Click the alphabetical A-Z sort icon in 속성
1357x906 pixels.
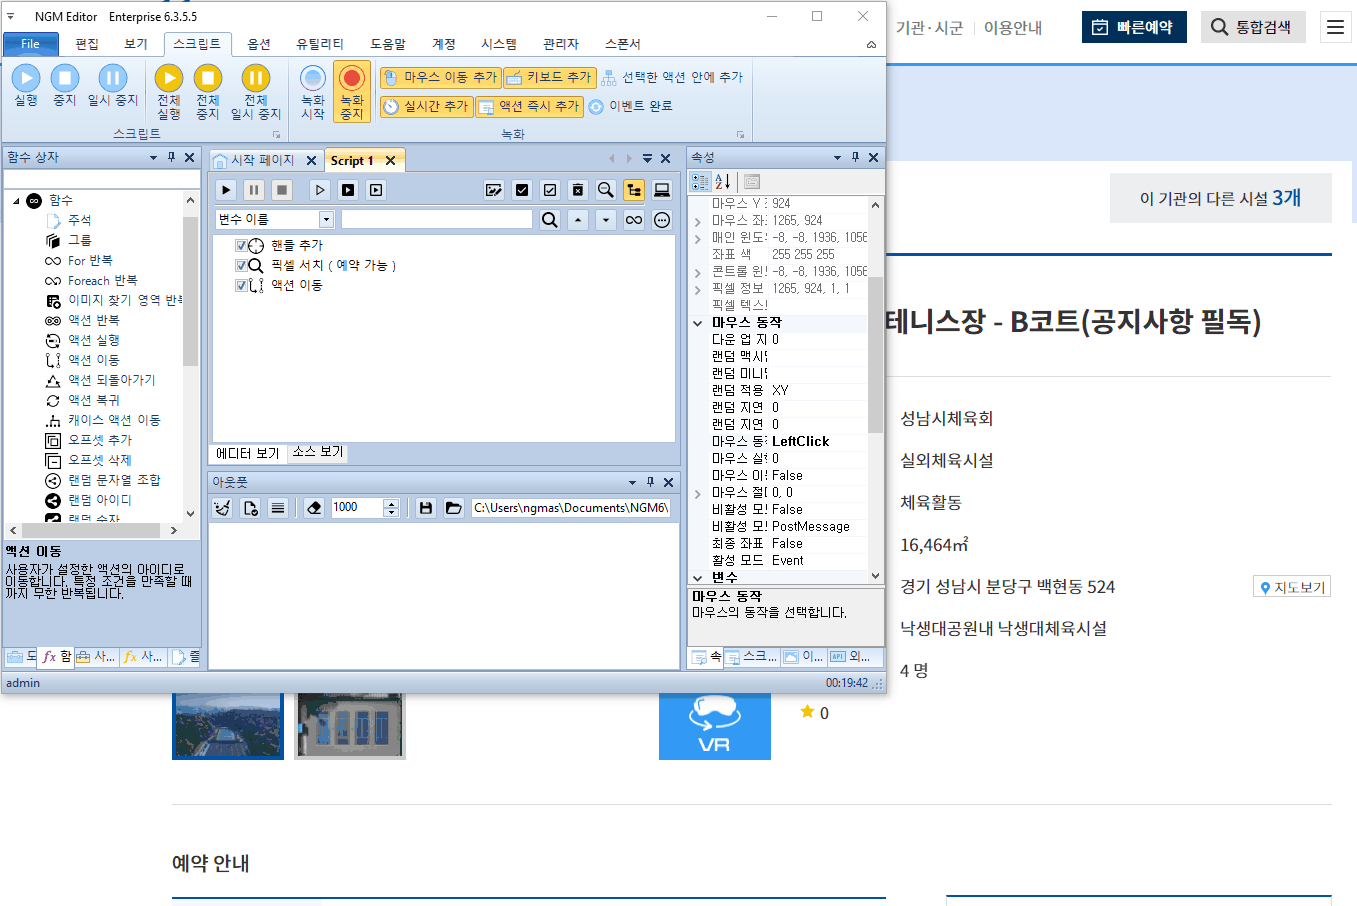click(722, 181)
